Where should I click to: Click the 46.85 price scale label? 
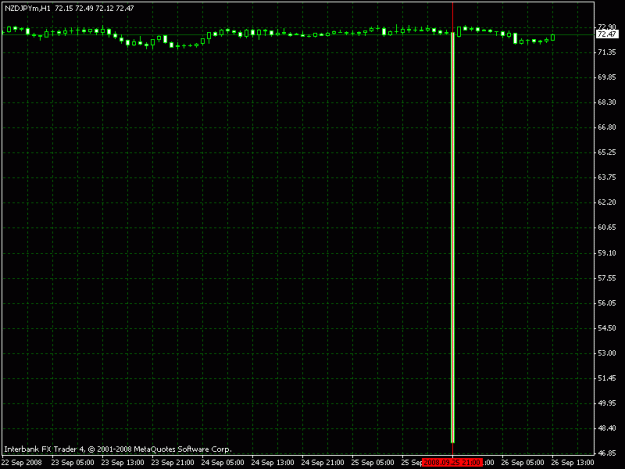[607, 453]
